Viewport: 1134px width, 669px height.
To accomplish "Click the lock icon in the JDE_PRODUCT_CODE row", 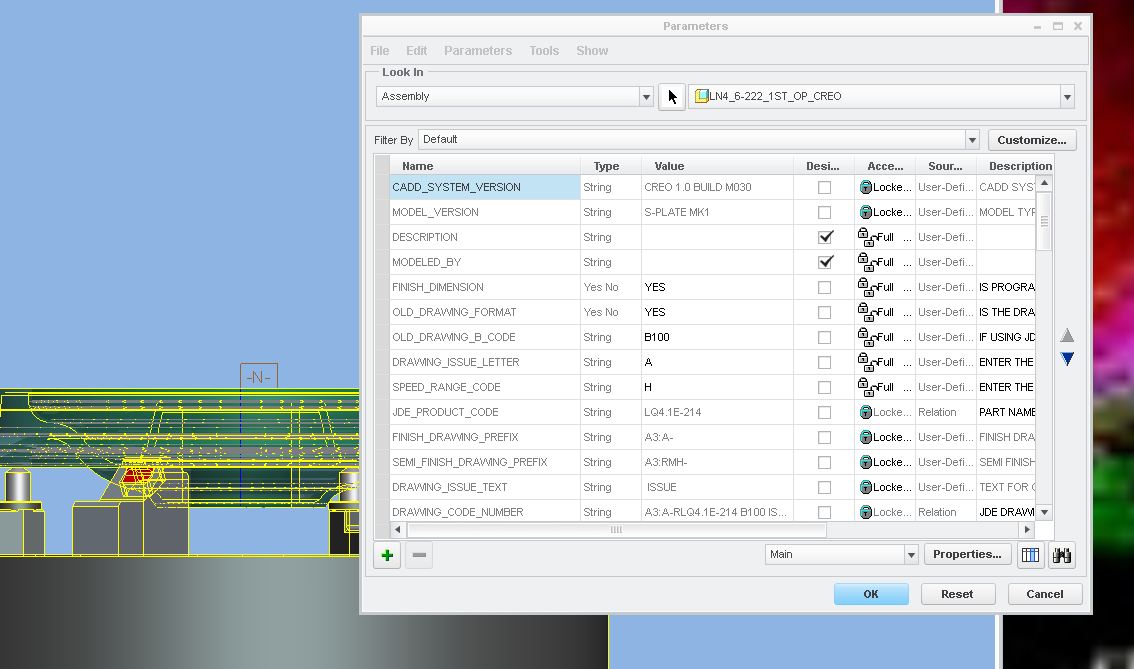I will click(866, 412).
